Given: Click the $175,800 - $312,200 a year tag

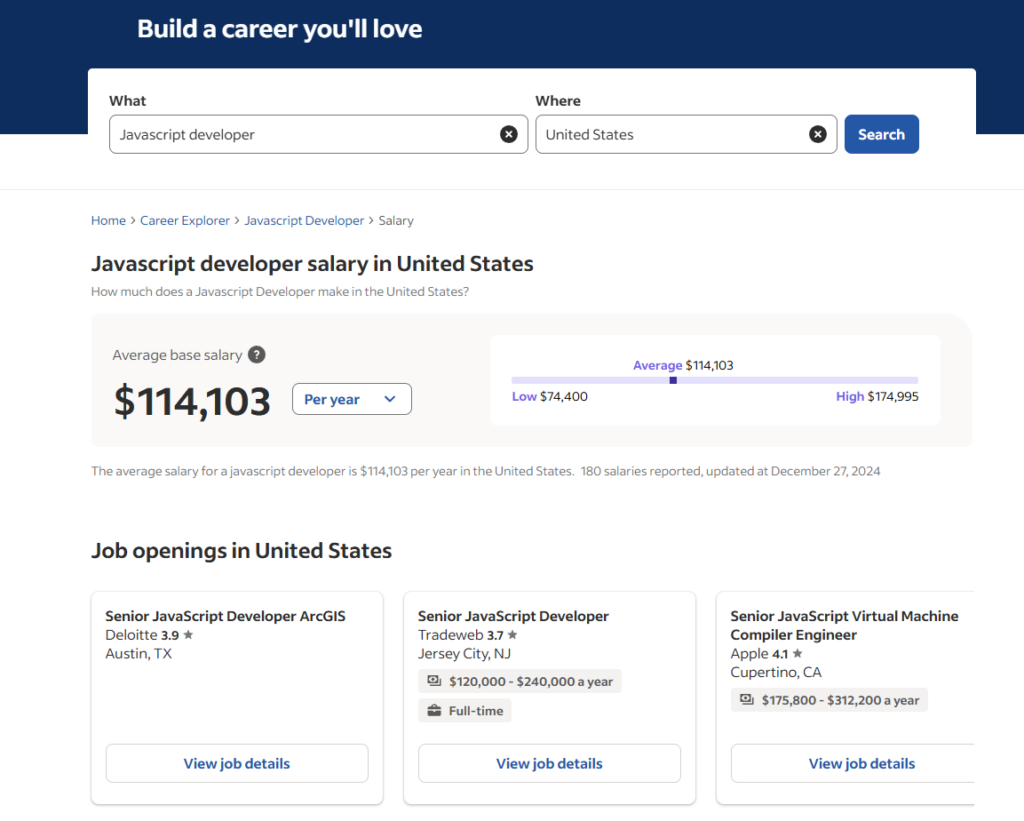Looking at the screenshot, I should [829, 700].
